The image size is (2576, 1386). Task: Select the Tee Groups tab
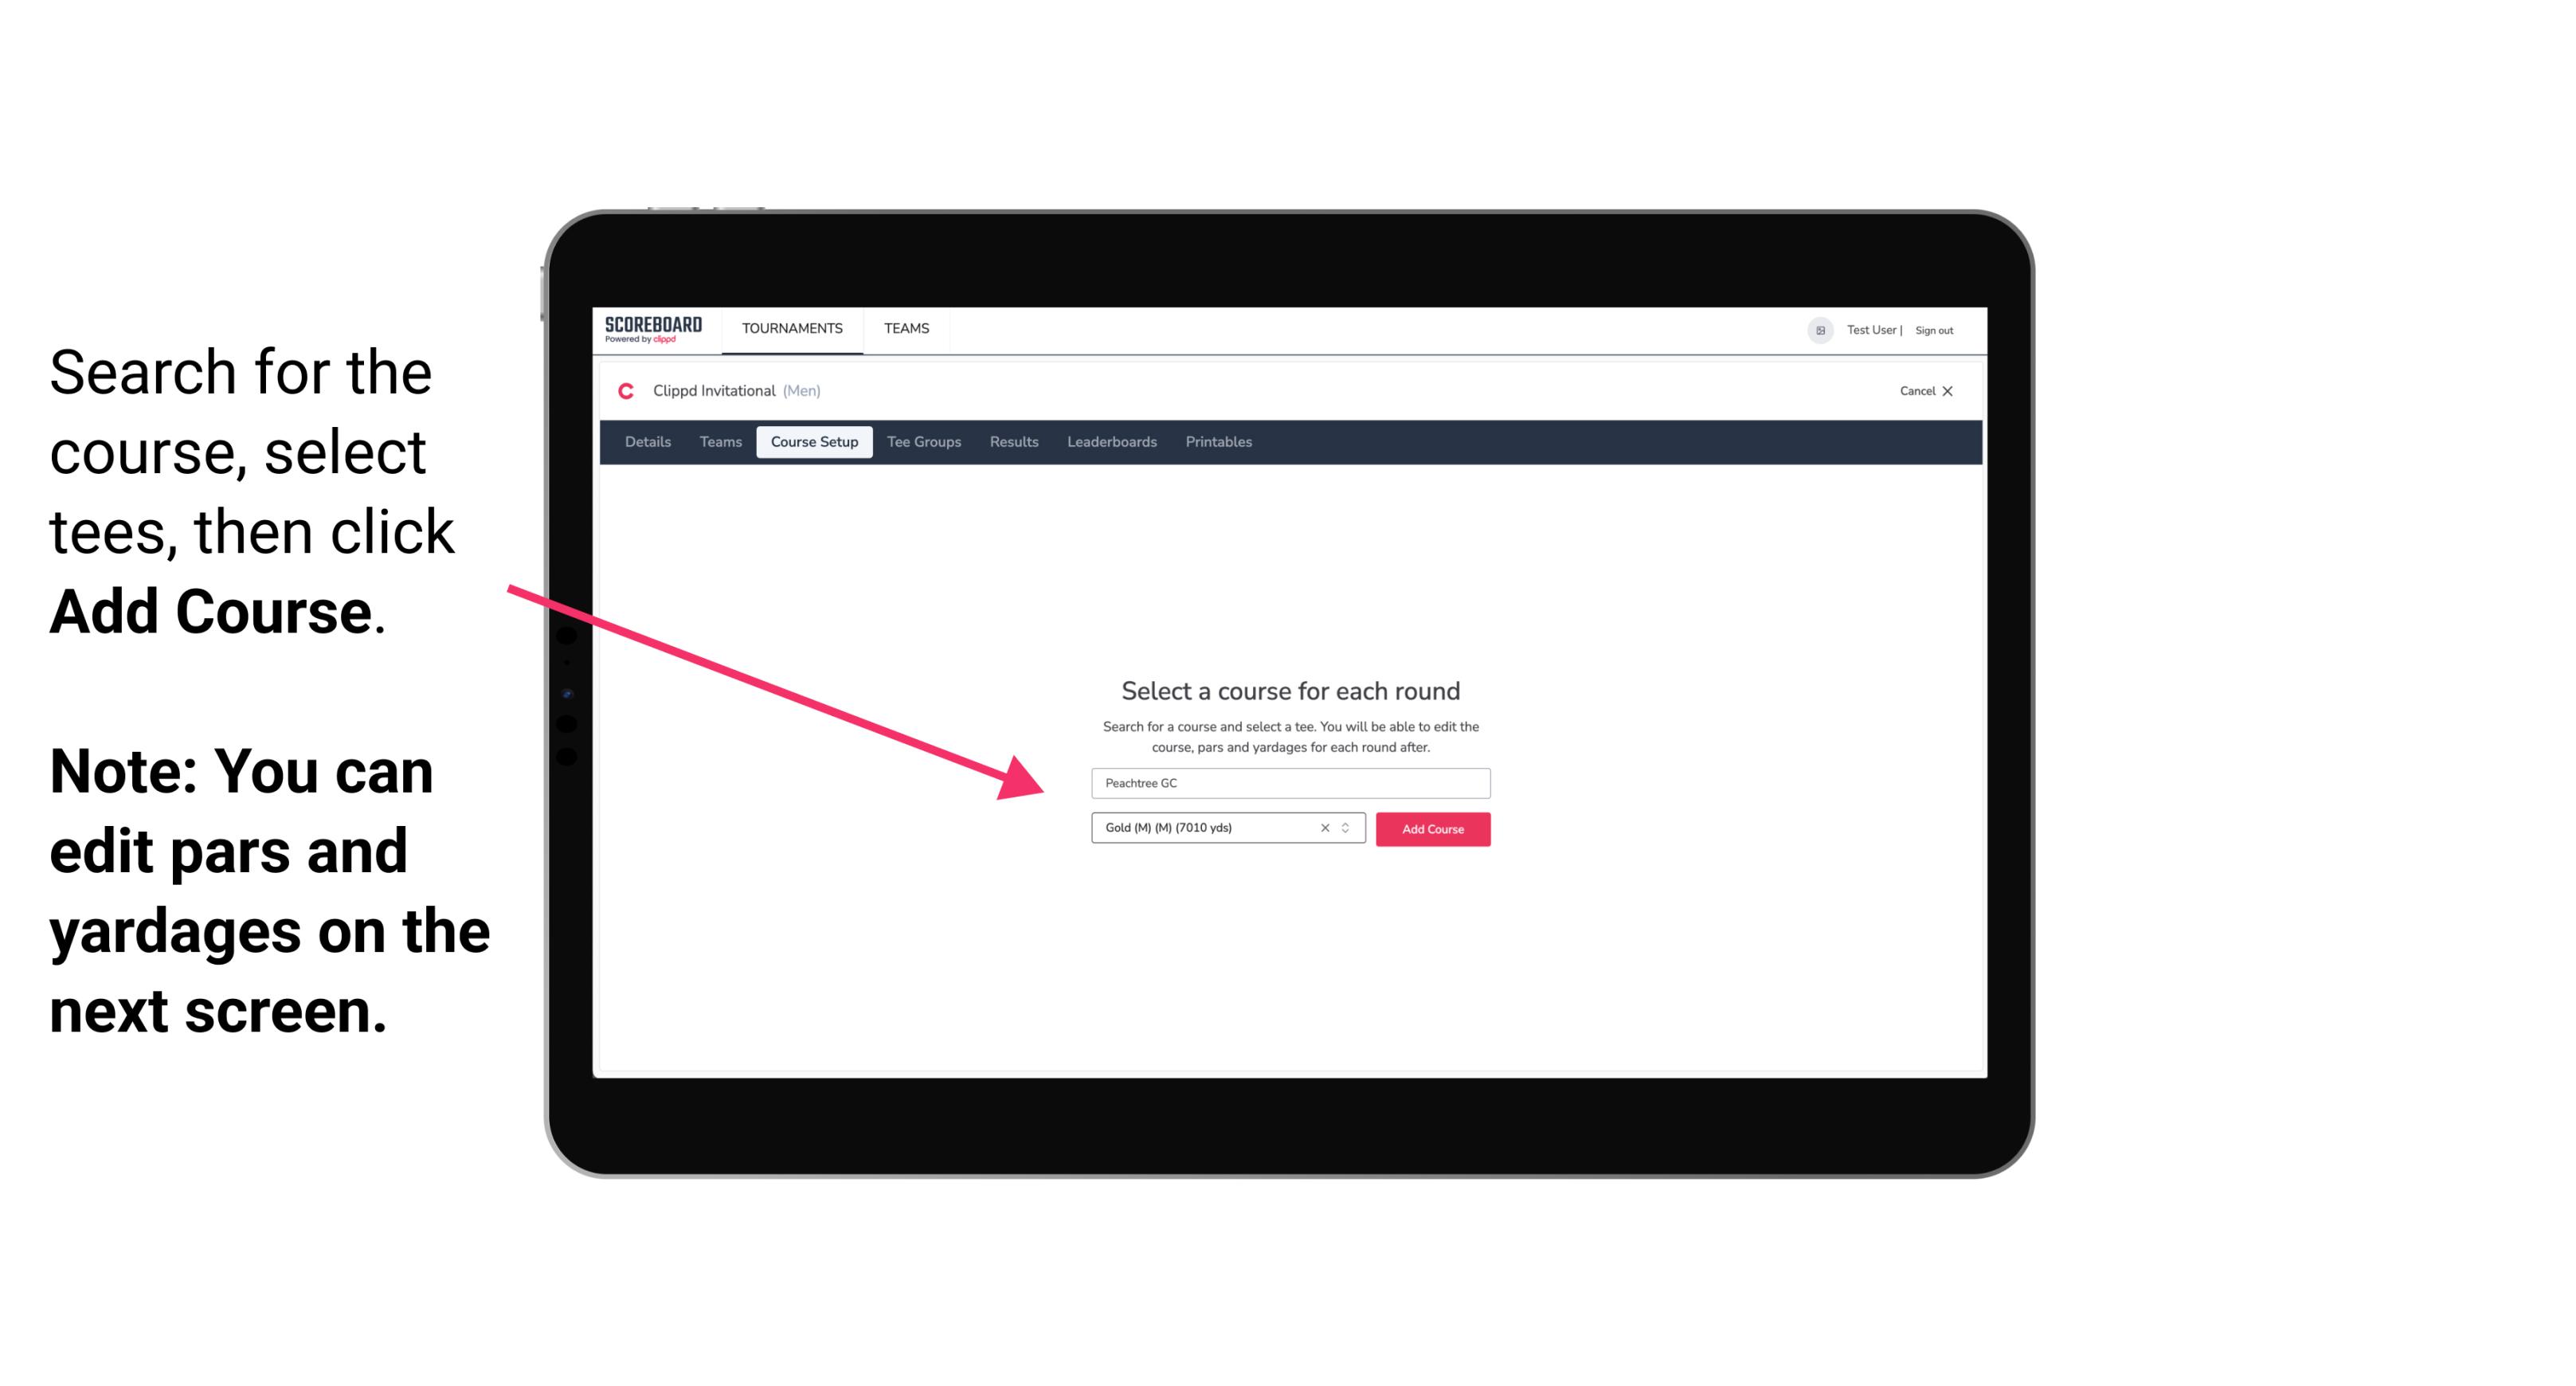click(x=922, y=442)
